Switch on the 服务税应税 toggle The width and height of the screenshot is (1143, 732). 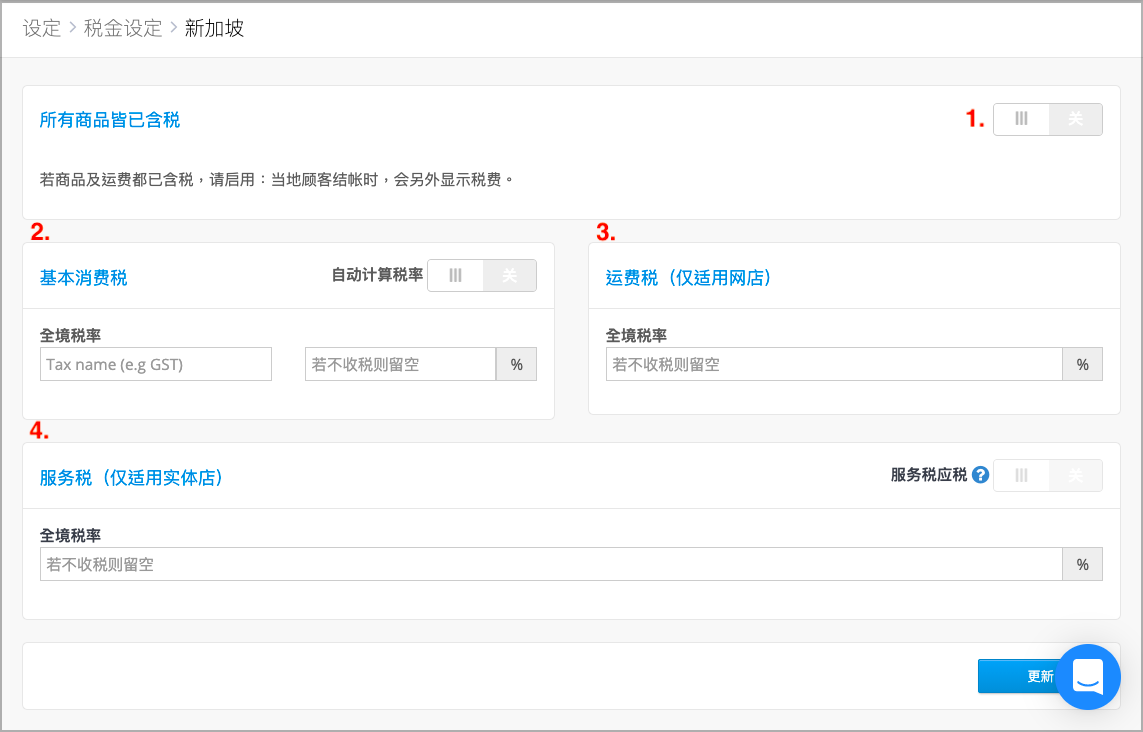[1048, 475]
